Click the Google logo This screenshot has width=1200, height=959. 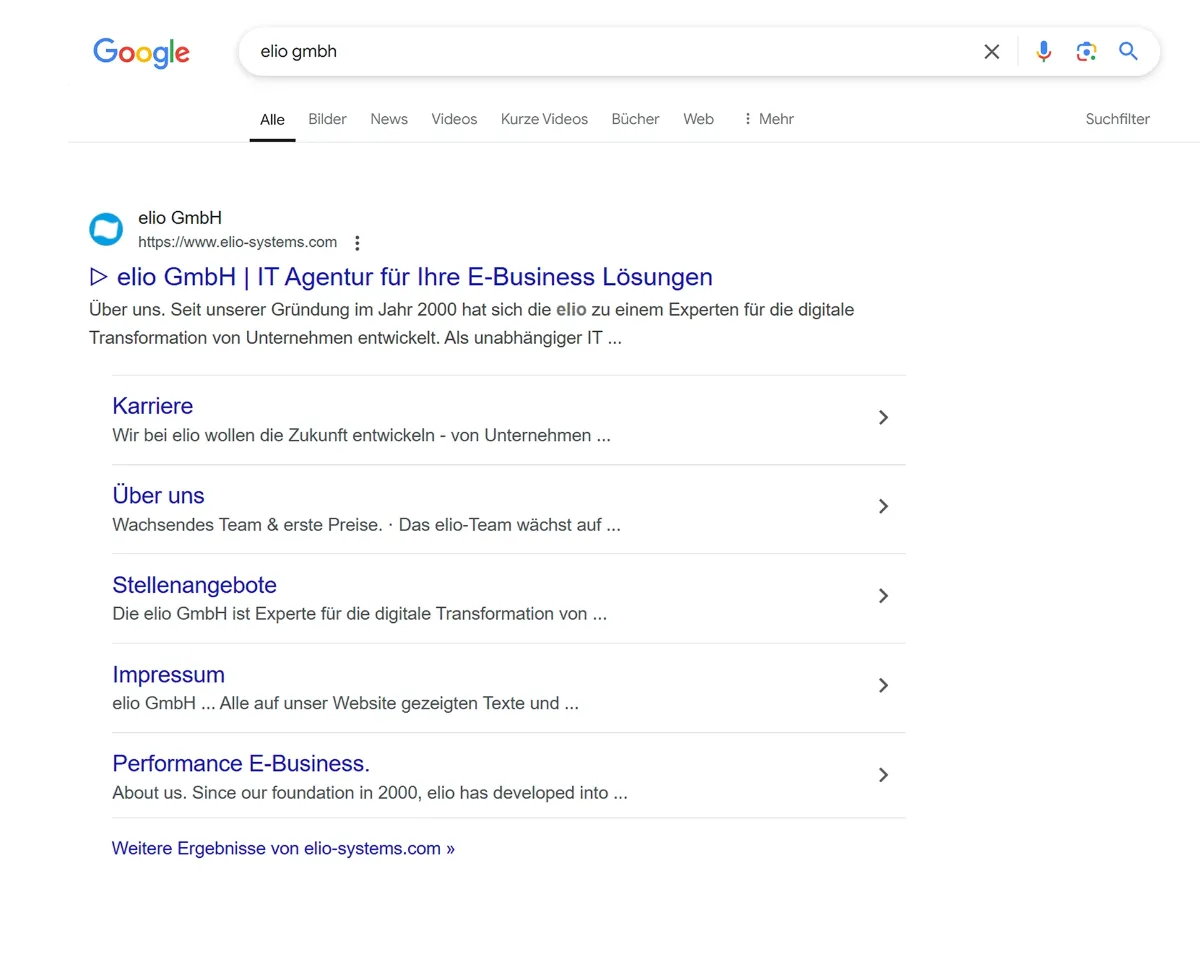click(140, 53)
